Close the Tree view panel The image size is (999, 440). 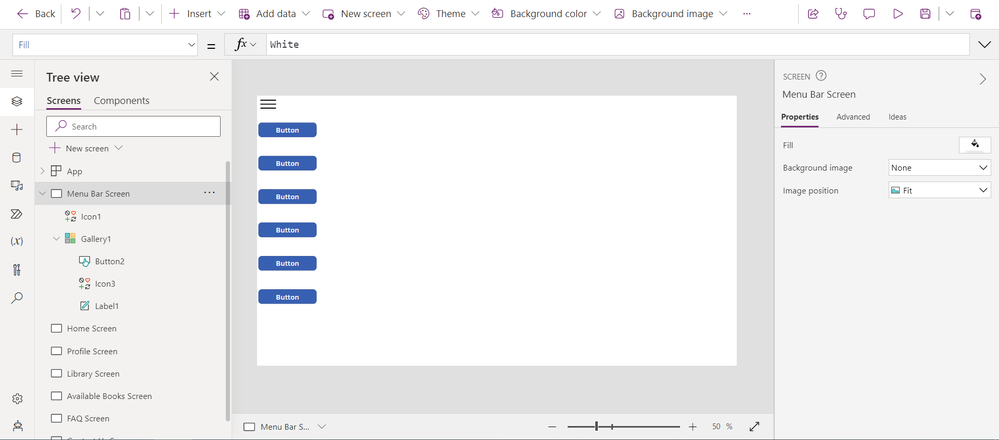[214, 76]
